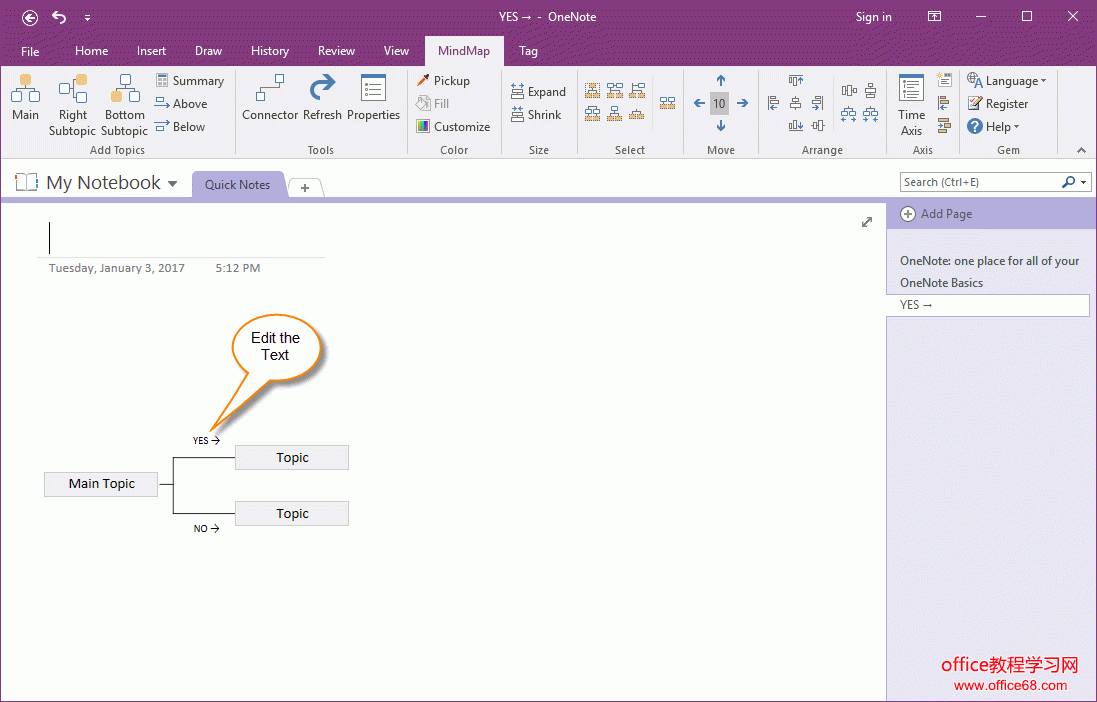Open the Help dropdown menu
Screen dimensions: 1097x702
pyautogui.click(x=993, y=127)
